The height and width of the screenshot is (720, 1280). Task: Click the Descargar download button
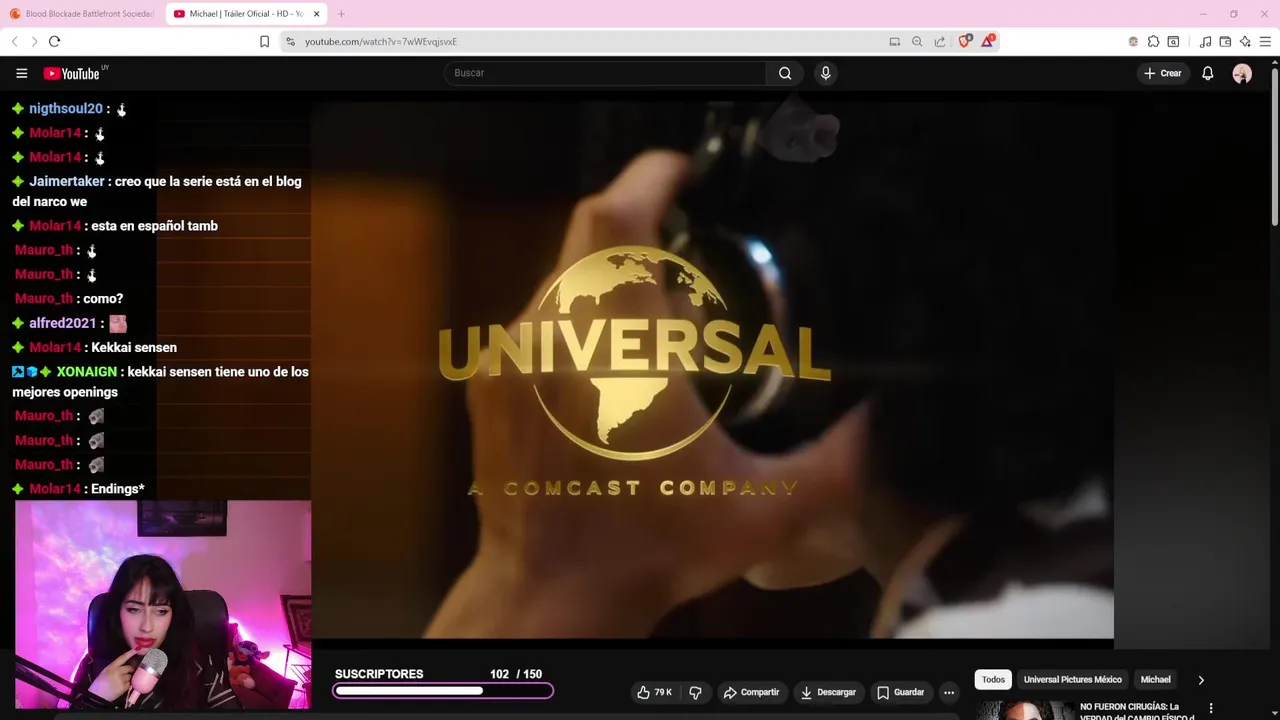coord(828,692)
